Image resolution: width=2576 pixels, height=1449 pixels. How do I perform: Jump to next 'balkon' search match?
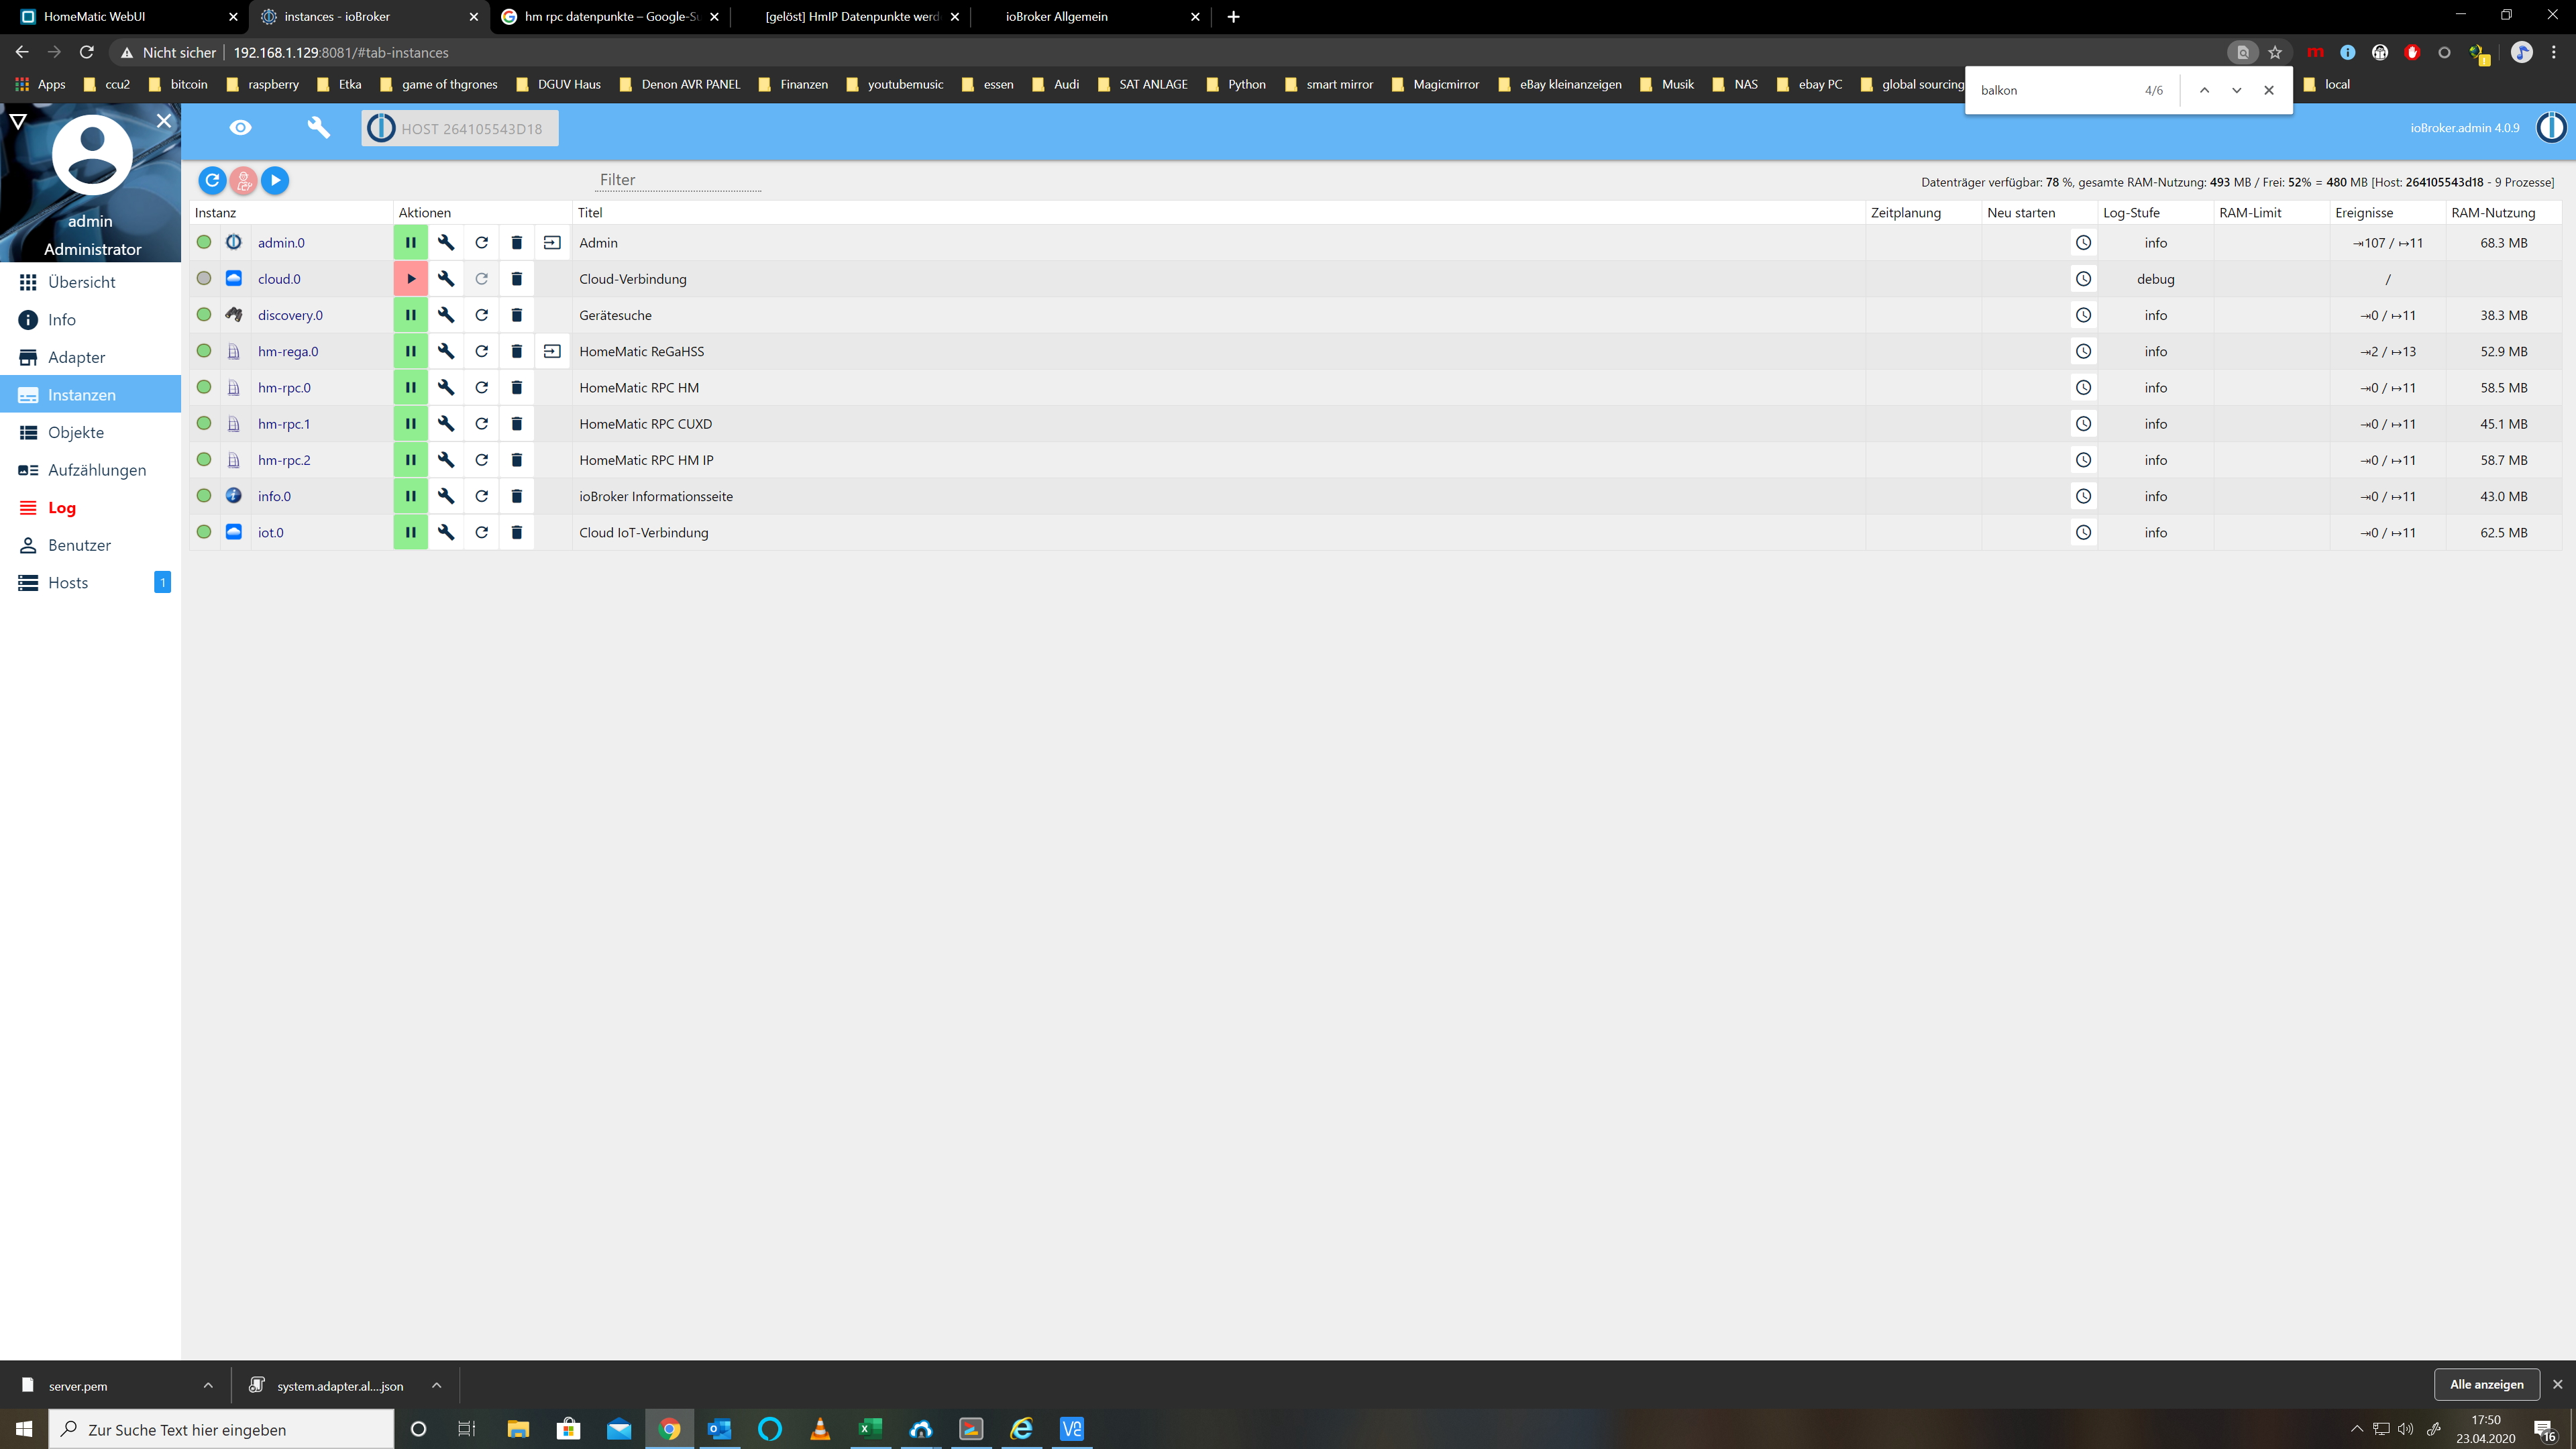[x=2236, y=90]
